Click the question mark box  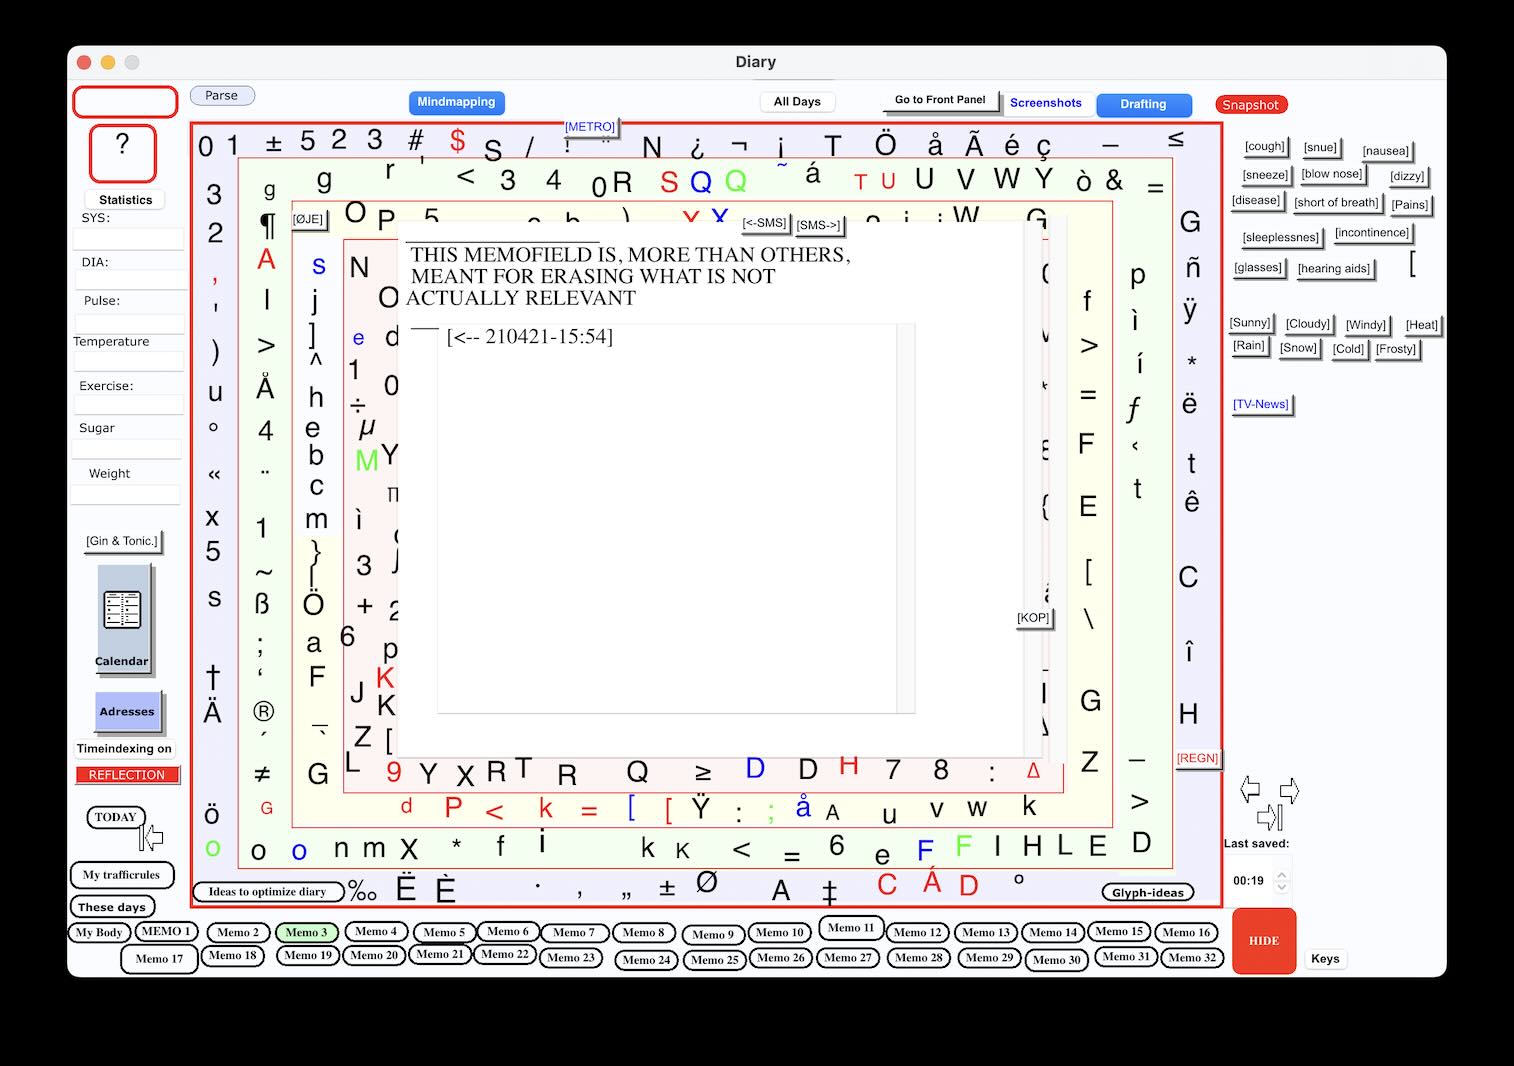tap(122, 152)
